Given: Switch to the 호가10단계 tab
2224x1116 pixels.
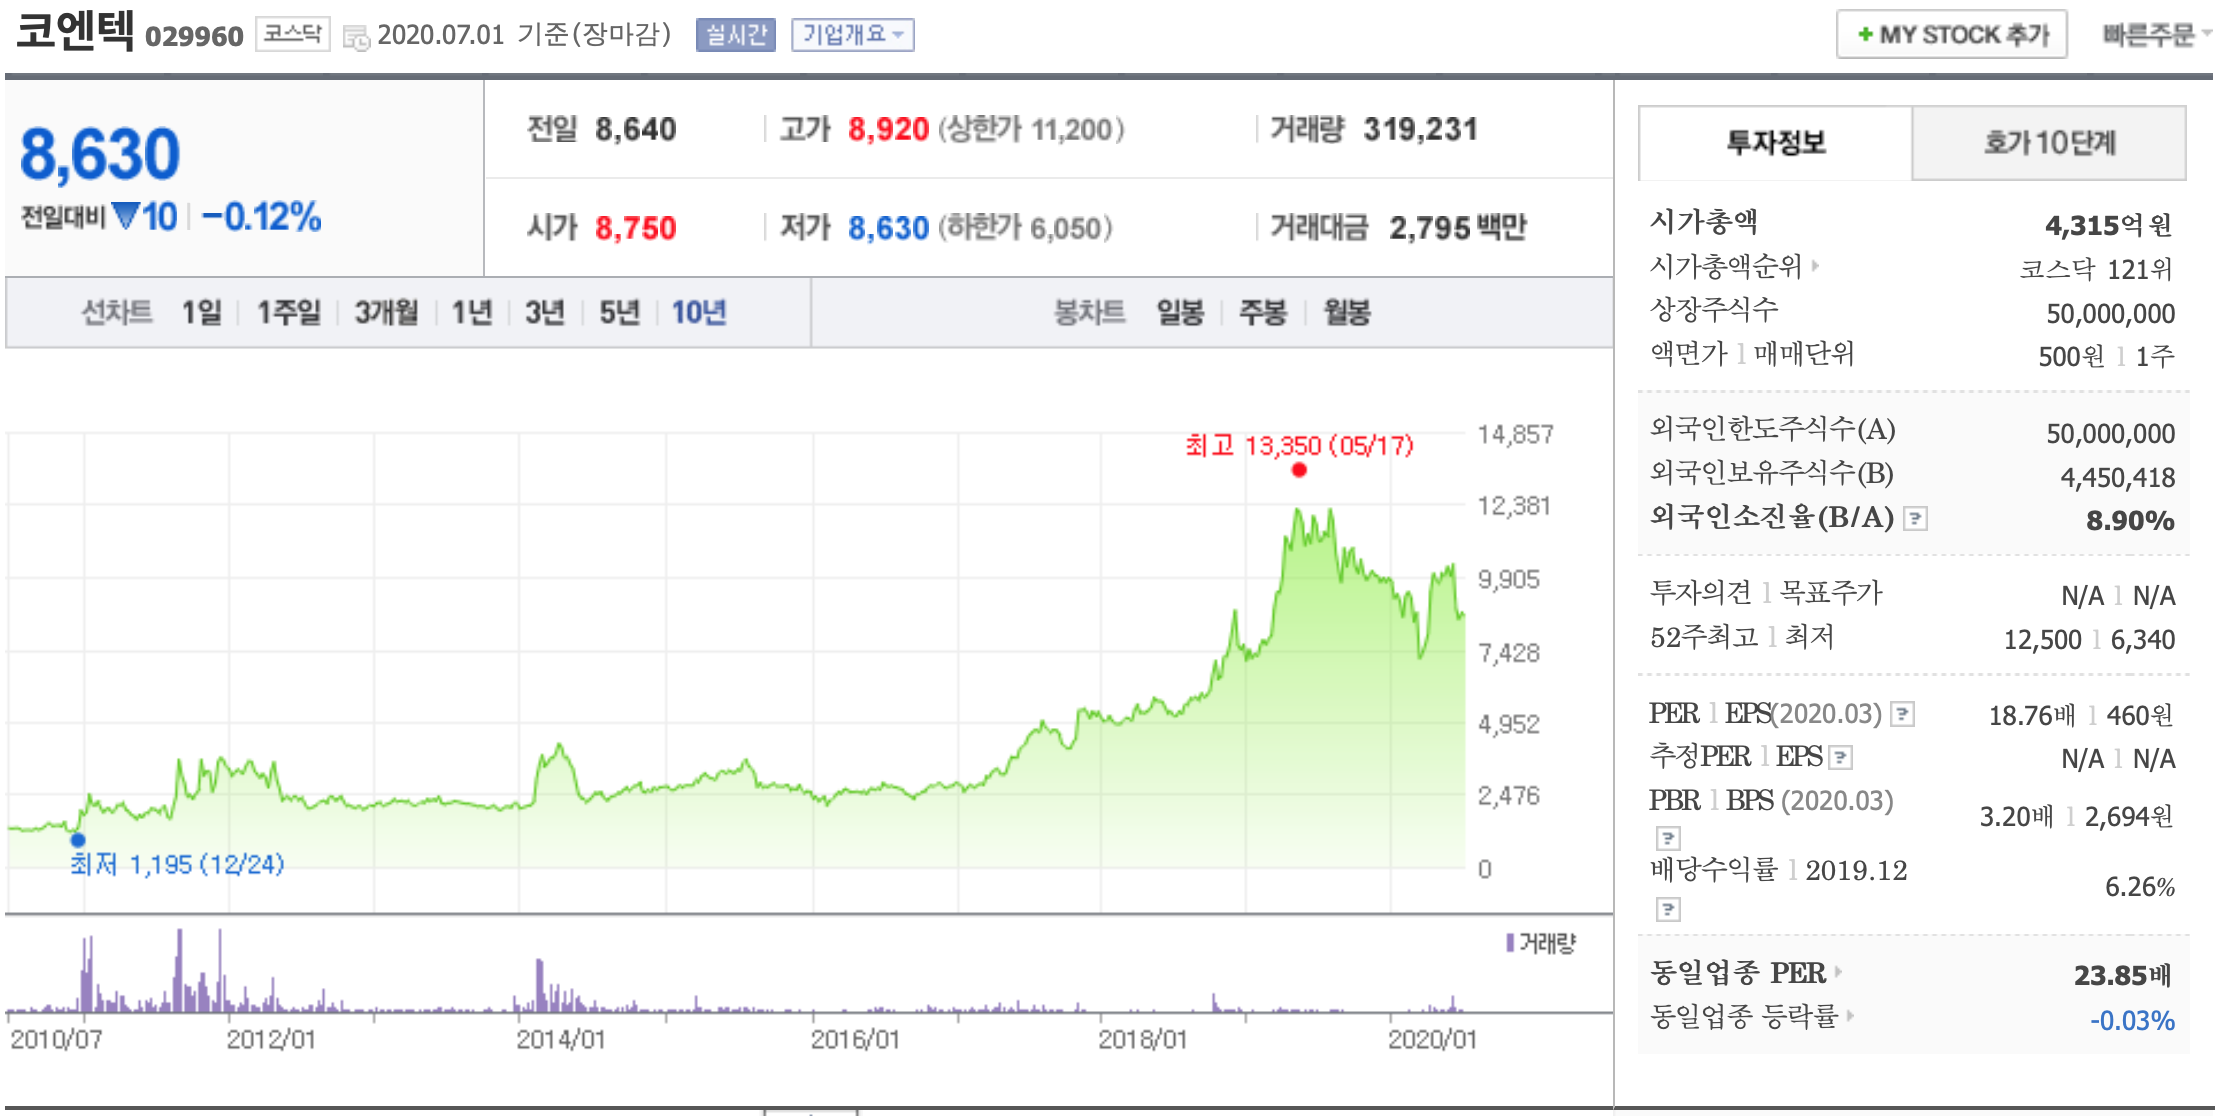Looking at the screenshot, I should [x=2049, y=143].
